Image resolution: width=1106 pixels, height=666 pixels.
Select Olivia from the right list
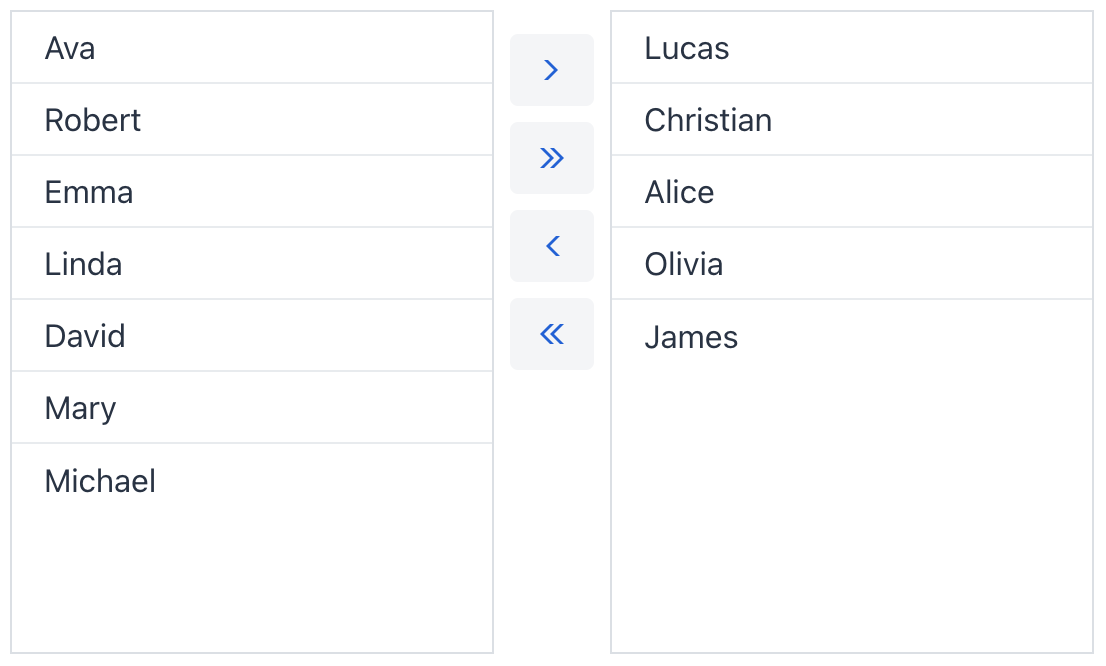point(684,264)
